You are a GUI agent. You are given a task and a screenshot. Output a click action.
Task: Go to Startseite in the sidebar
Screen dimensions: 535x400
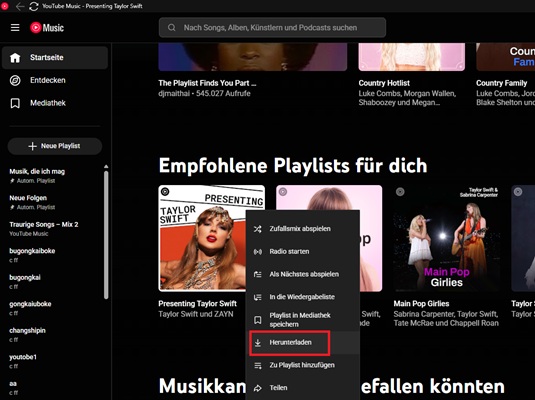pyautogui.click(x=55, y=57)
